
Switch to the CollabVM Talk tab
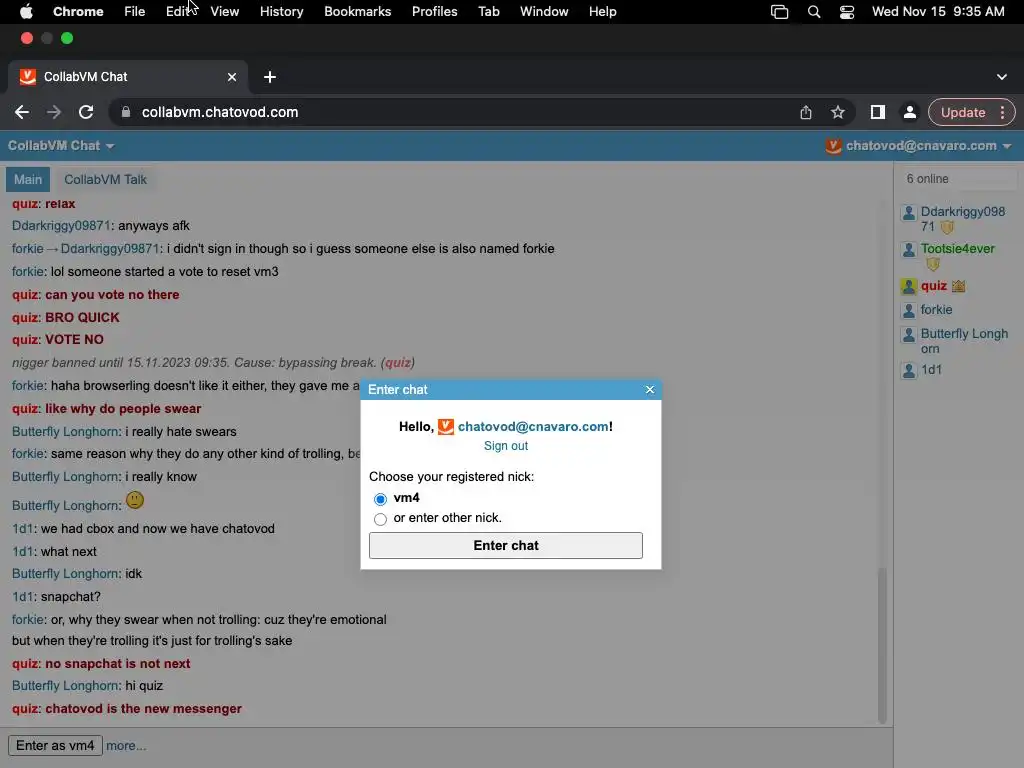[x=105, y=180]
